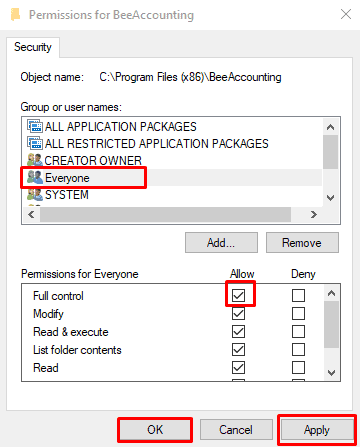The width and height of the screenshot is (360, 447).
Task: Click user list scroll up arrow
Action: 331,127
